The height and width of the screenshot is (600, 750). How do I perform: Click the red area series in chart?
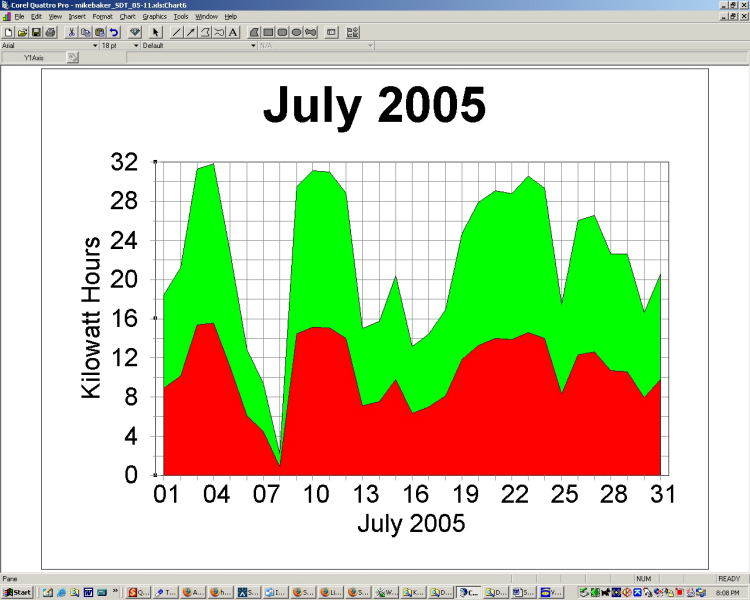click(x=300, y=420)
